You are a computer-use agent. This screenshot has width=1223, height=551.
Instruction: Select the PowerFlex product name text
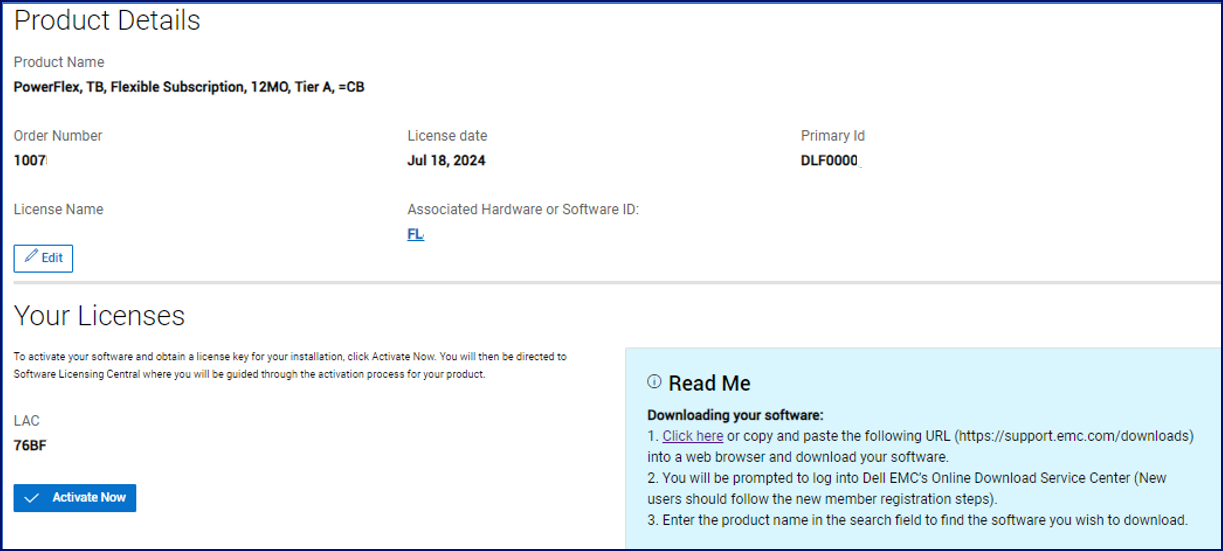click(x=189, y=87)
